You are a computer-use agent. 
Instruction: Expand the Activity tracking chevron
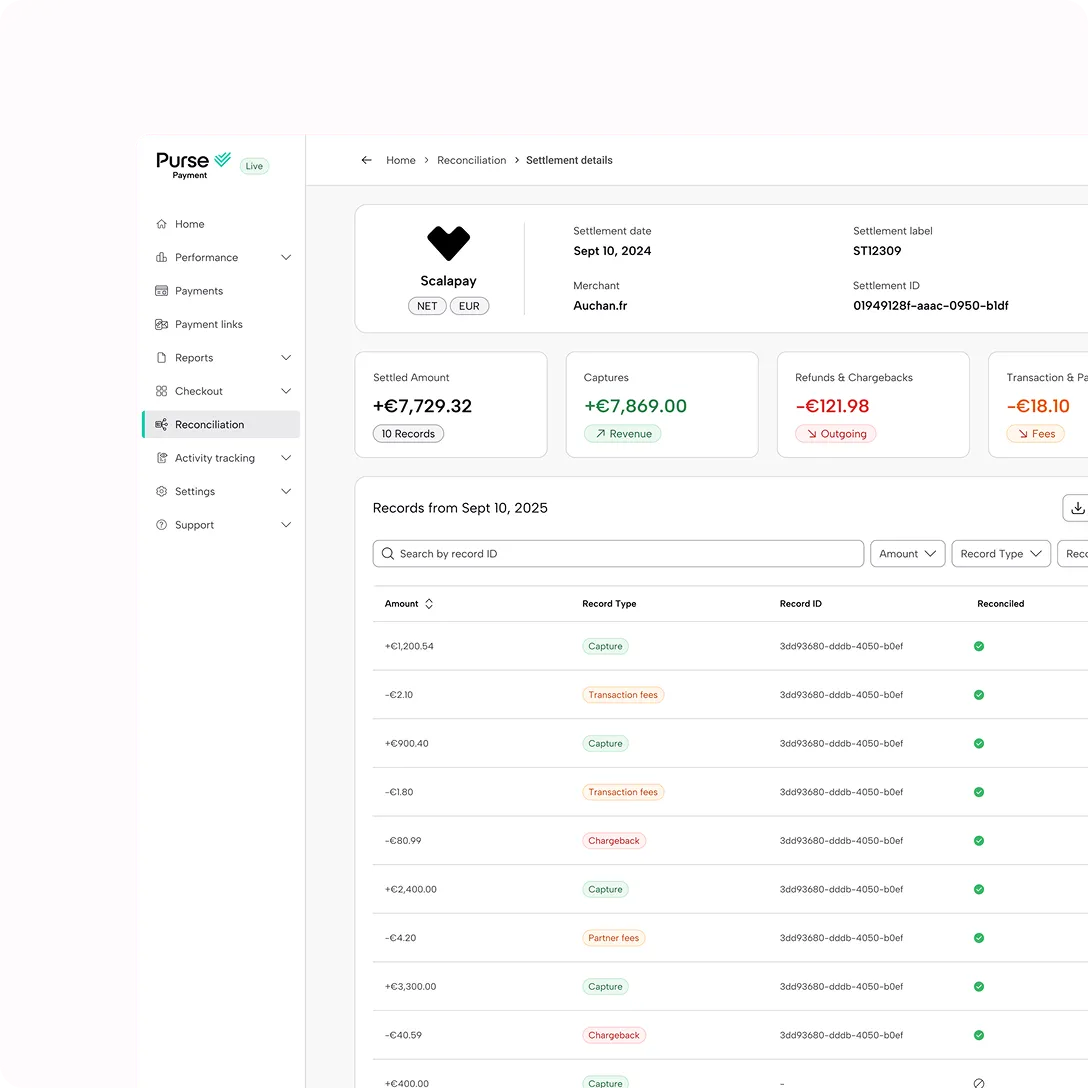(286, 458)
